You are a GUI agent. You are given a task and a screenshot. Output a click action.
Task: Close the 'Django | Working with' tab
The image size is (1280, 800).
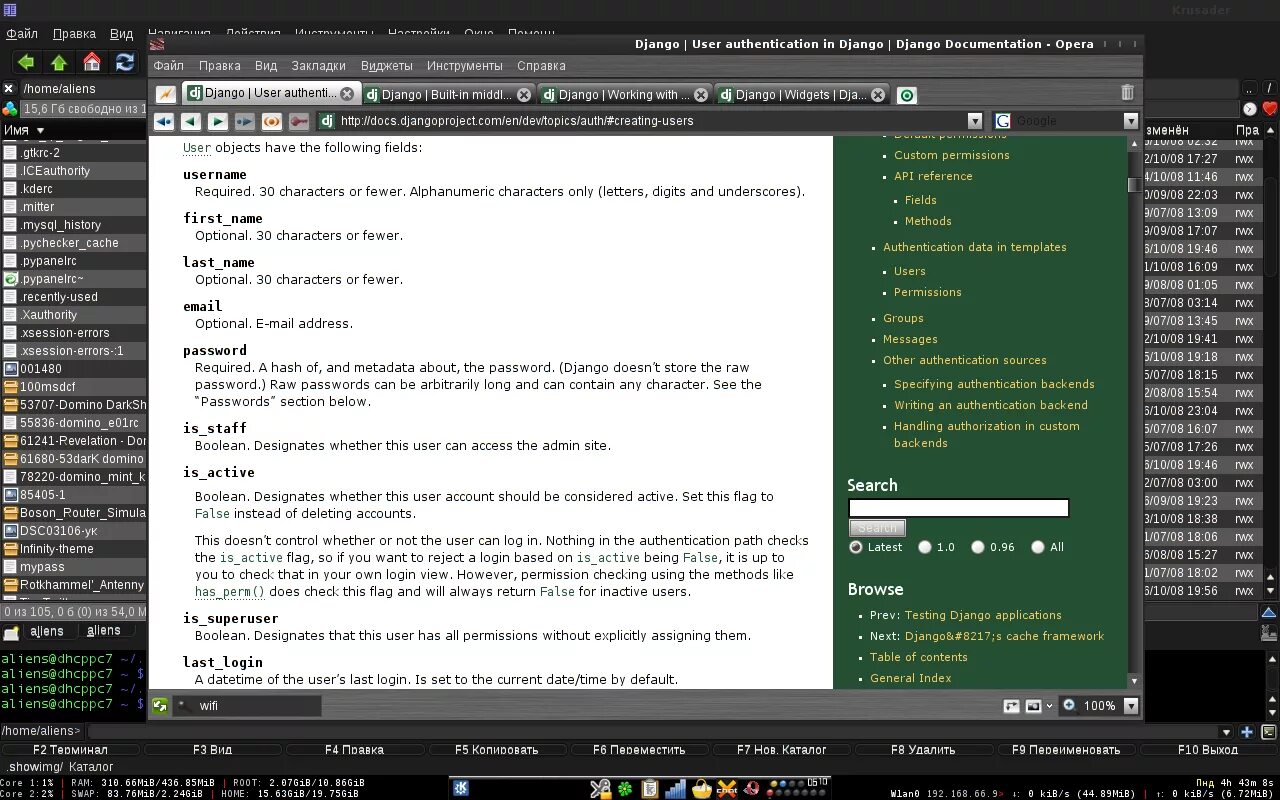pos(701,95)
